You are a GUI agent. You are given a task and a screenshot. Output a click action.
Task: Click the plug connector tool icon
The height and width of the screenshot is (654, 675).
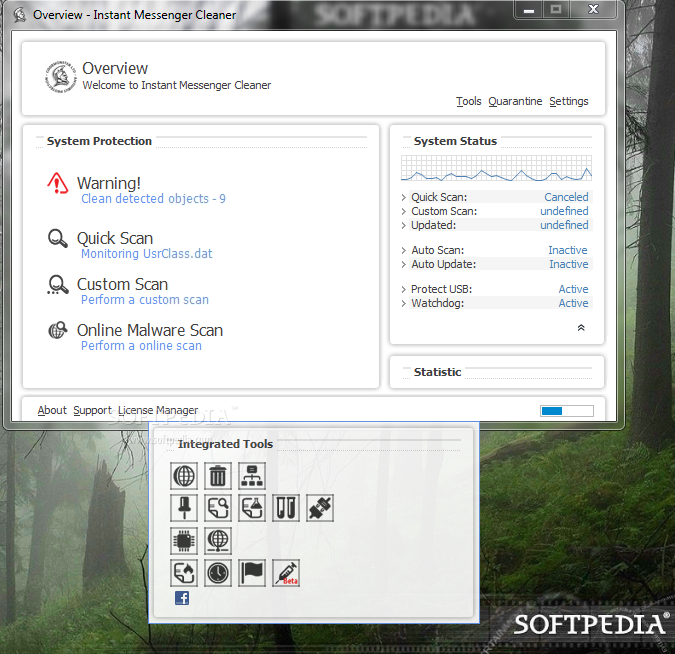click(x=320, y=508)
